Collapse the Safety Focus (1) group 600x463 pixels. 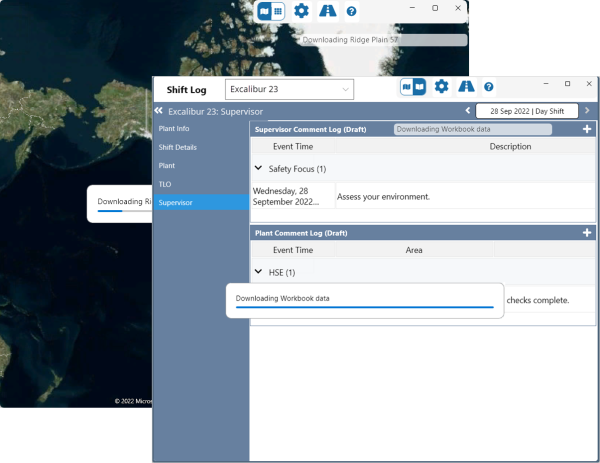tap(259, 169)
